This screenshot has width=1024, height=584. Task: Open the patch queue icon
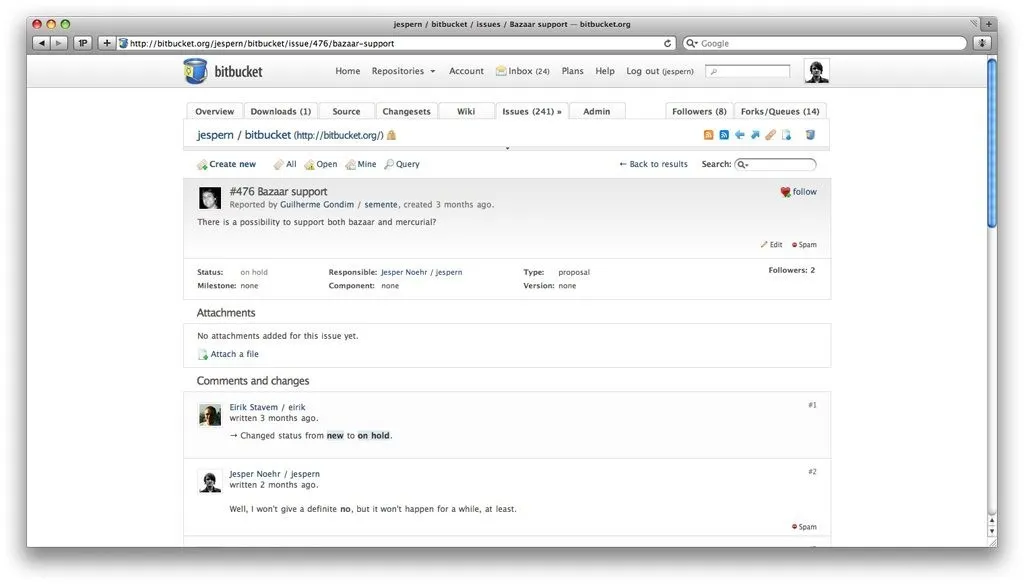coord(771,134)
